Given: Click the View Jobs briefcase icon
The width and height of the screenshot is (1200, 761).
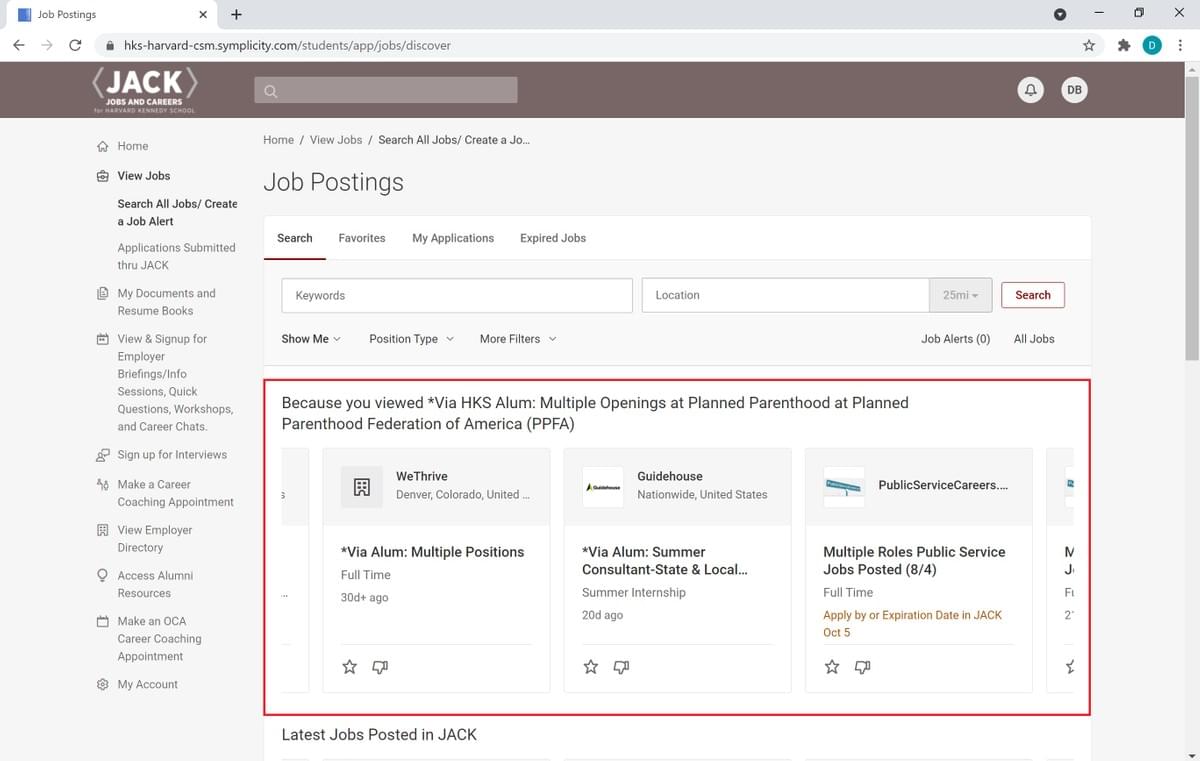Looking at the screenshot, I should [102, 176].
